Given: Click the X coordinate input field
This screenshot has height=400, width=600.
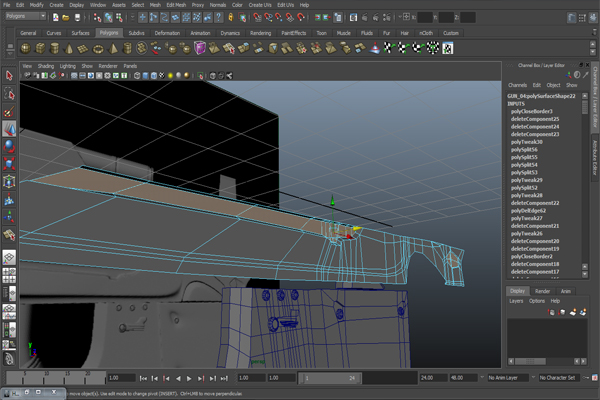Looking at the screenshot, I should [425, 17].
